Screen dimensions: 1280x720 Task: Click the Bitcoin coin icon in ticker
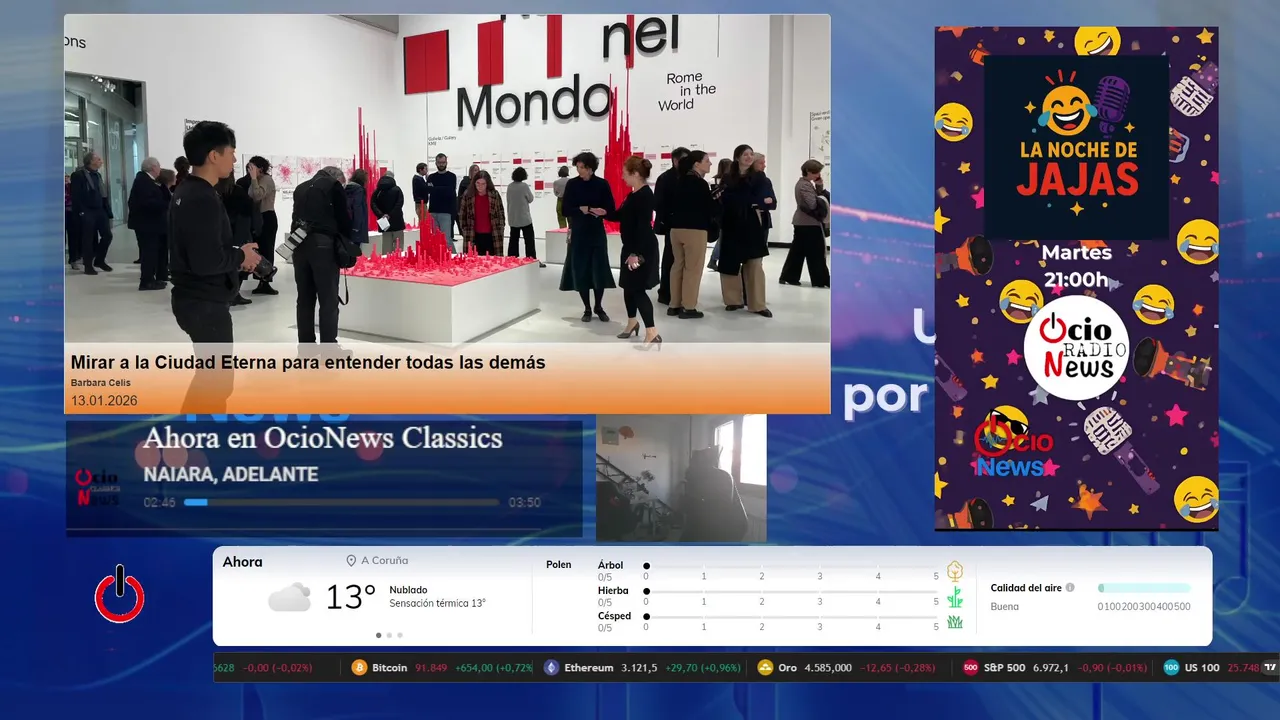click(x=360, y=667)
